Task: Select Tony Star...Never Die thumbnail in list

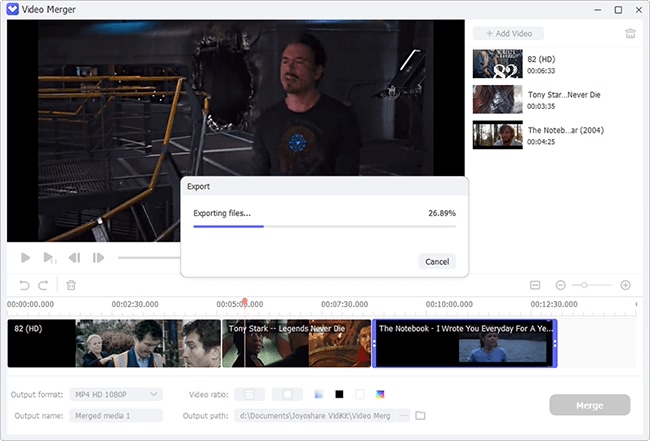Action: pos(497,99)
